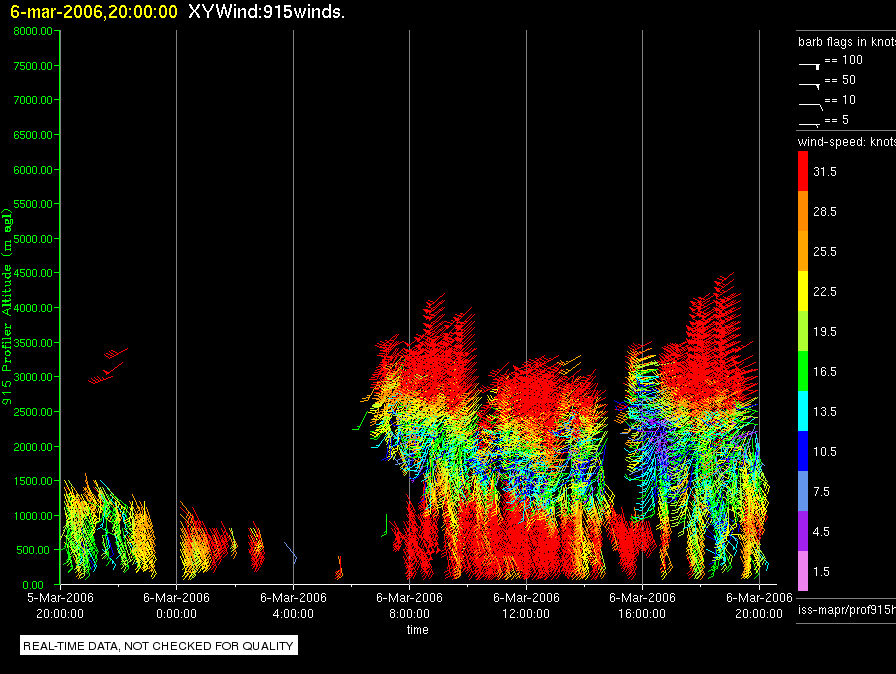Click the 'time' x-axis label
This screenshot has width=896, height=674.
[x=418, y=629]
